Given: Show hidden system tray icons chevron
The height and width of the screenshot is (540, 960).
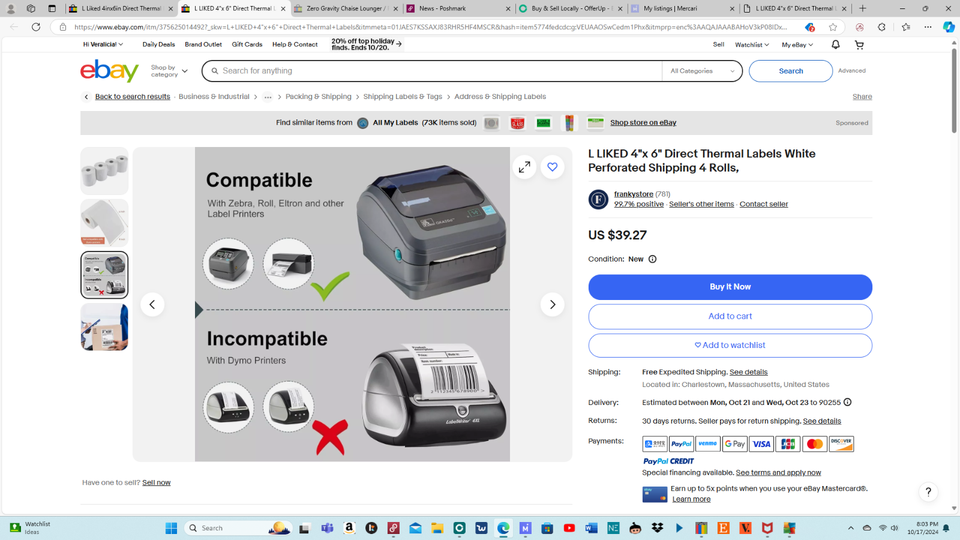Looking at the screenshot, I should [x=850, y=528].
